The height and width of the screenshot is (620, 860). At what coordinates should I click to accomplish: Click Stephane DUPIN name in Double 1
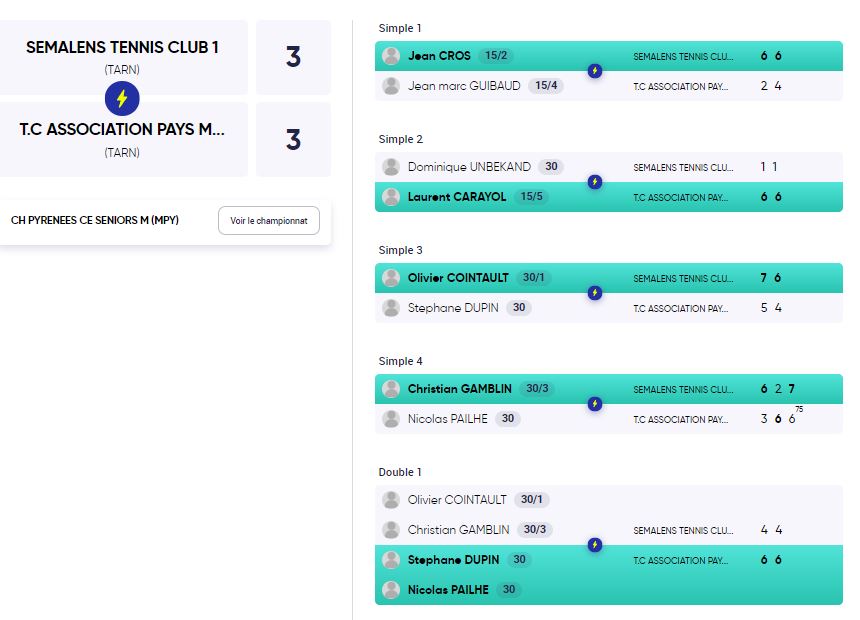(454, 560)
